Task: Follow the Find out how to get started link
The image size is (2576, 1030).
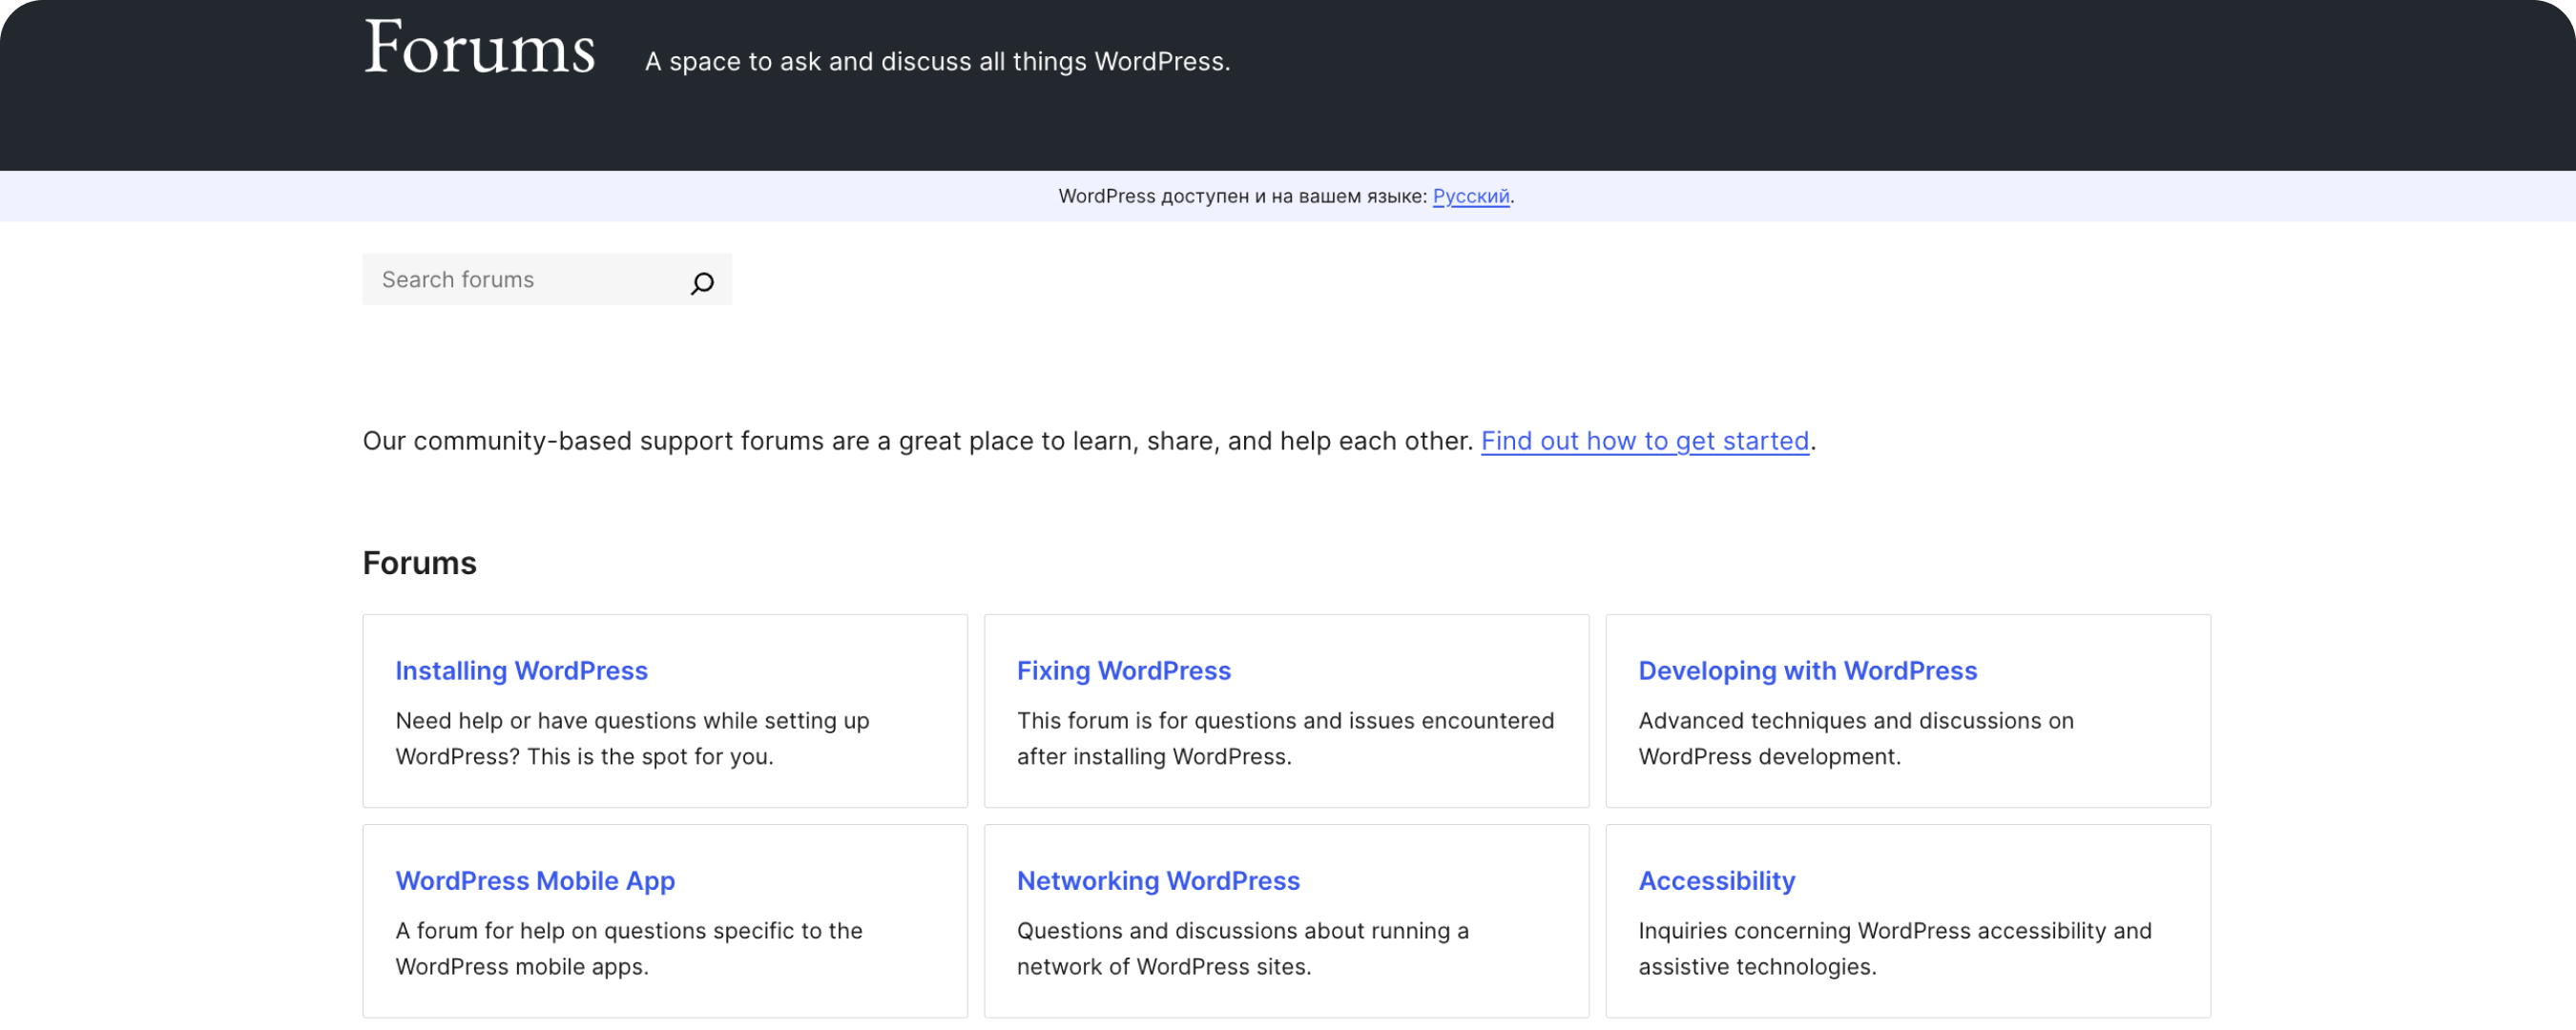Action: 1645,440
